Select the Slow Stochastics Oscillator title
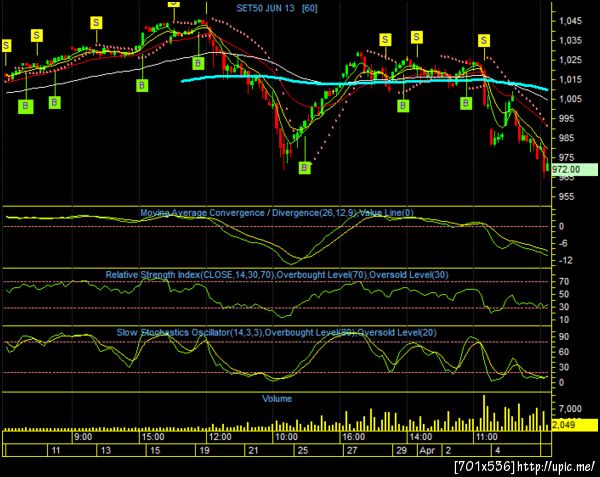Screen dimensions: 600x477 (277, 332)
